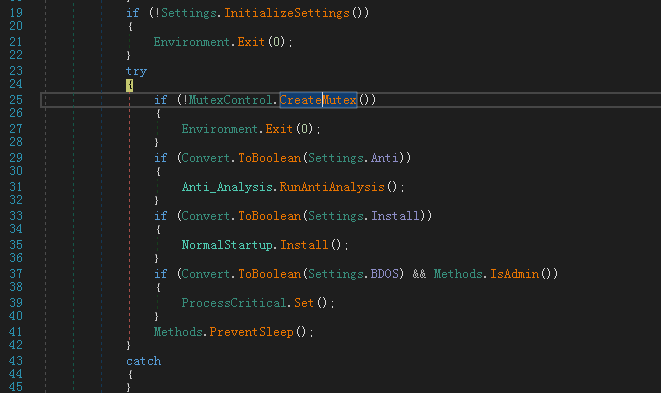The image size is (661, 393).
Task: Click the Methods class name on line 37
Action: (458, 275)
